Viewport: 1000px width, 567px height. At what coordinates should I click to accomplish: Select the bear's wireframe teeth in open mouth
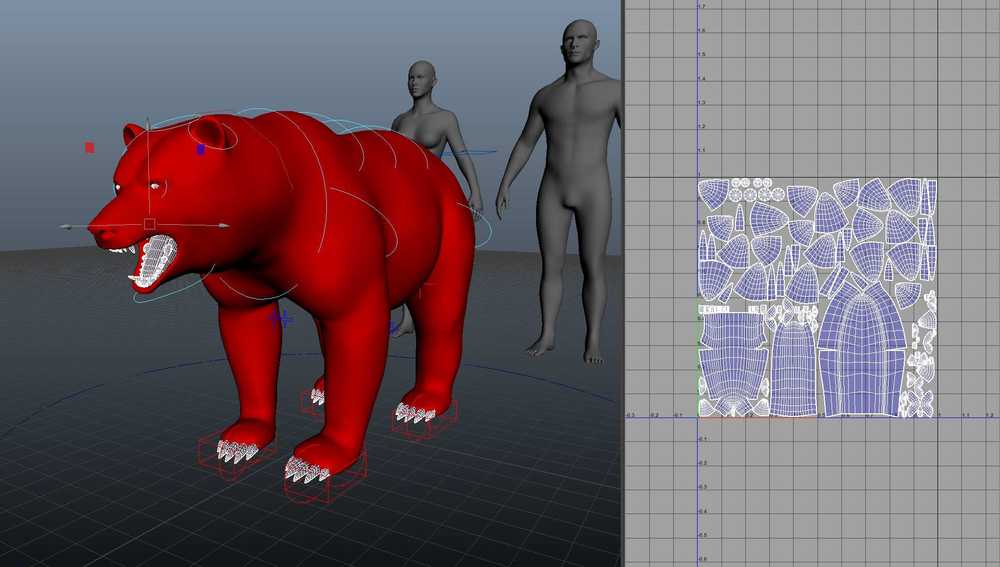154,260
